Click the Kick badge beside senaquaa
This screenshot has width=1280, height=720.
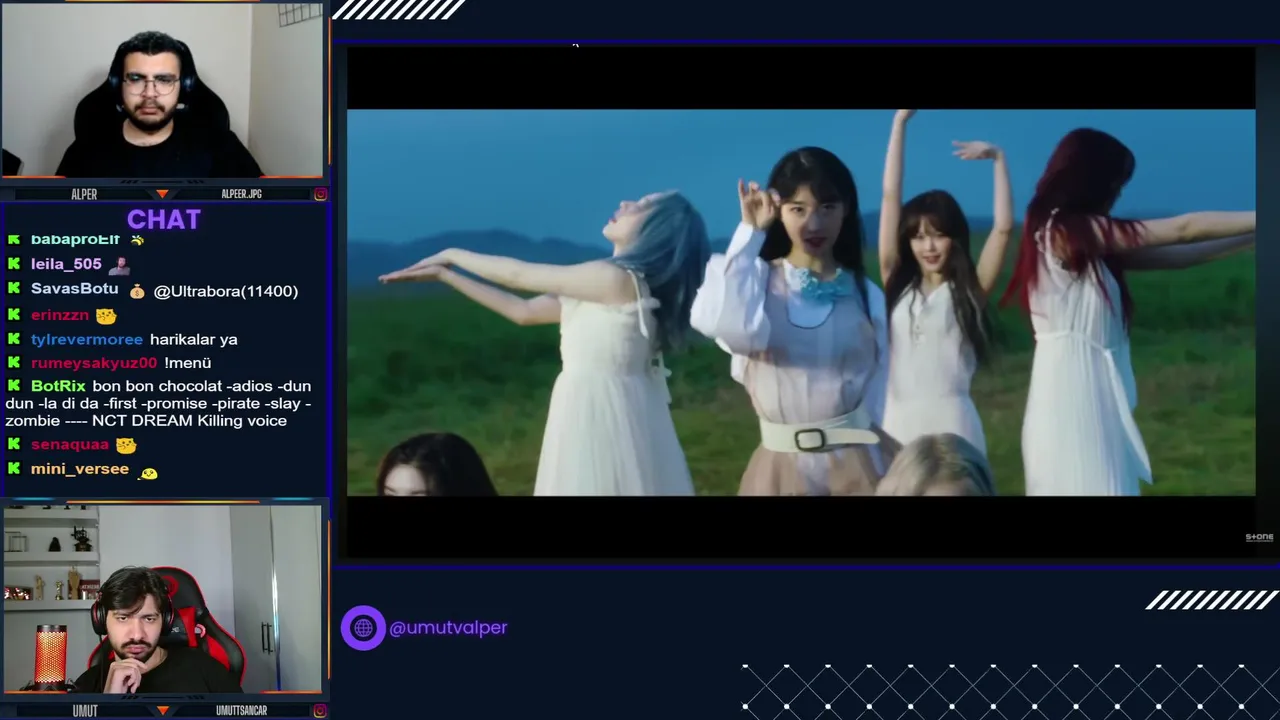click(x=14, y=444)
